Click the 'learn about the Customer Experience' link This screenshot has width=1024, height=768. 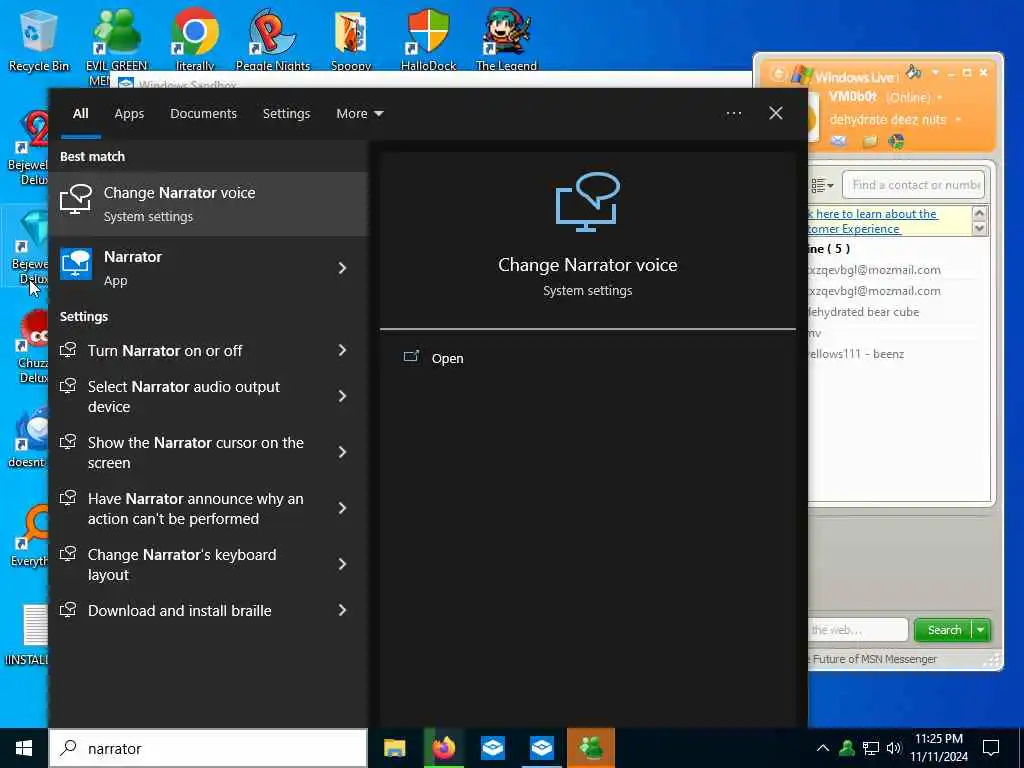872,221
